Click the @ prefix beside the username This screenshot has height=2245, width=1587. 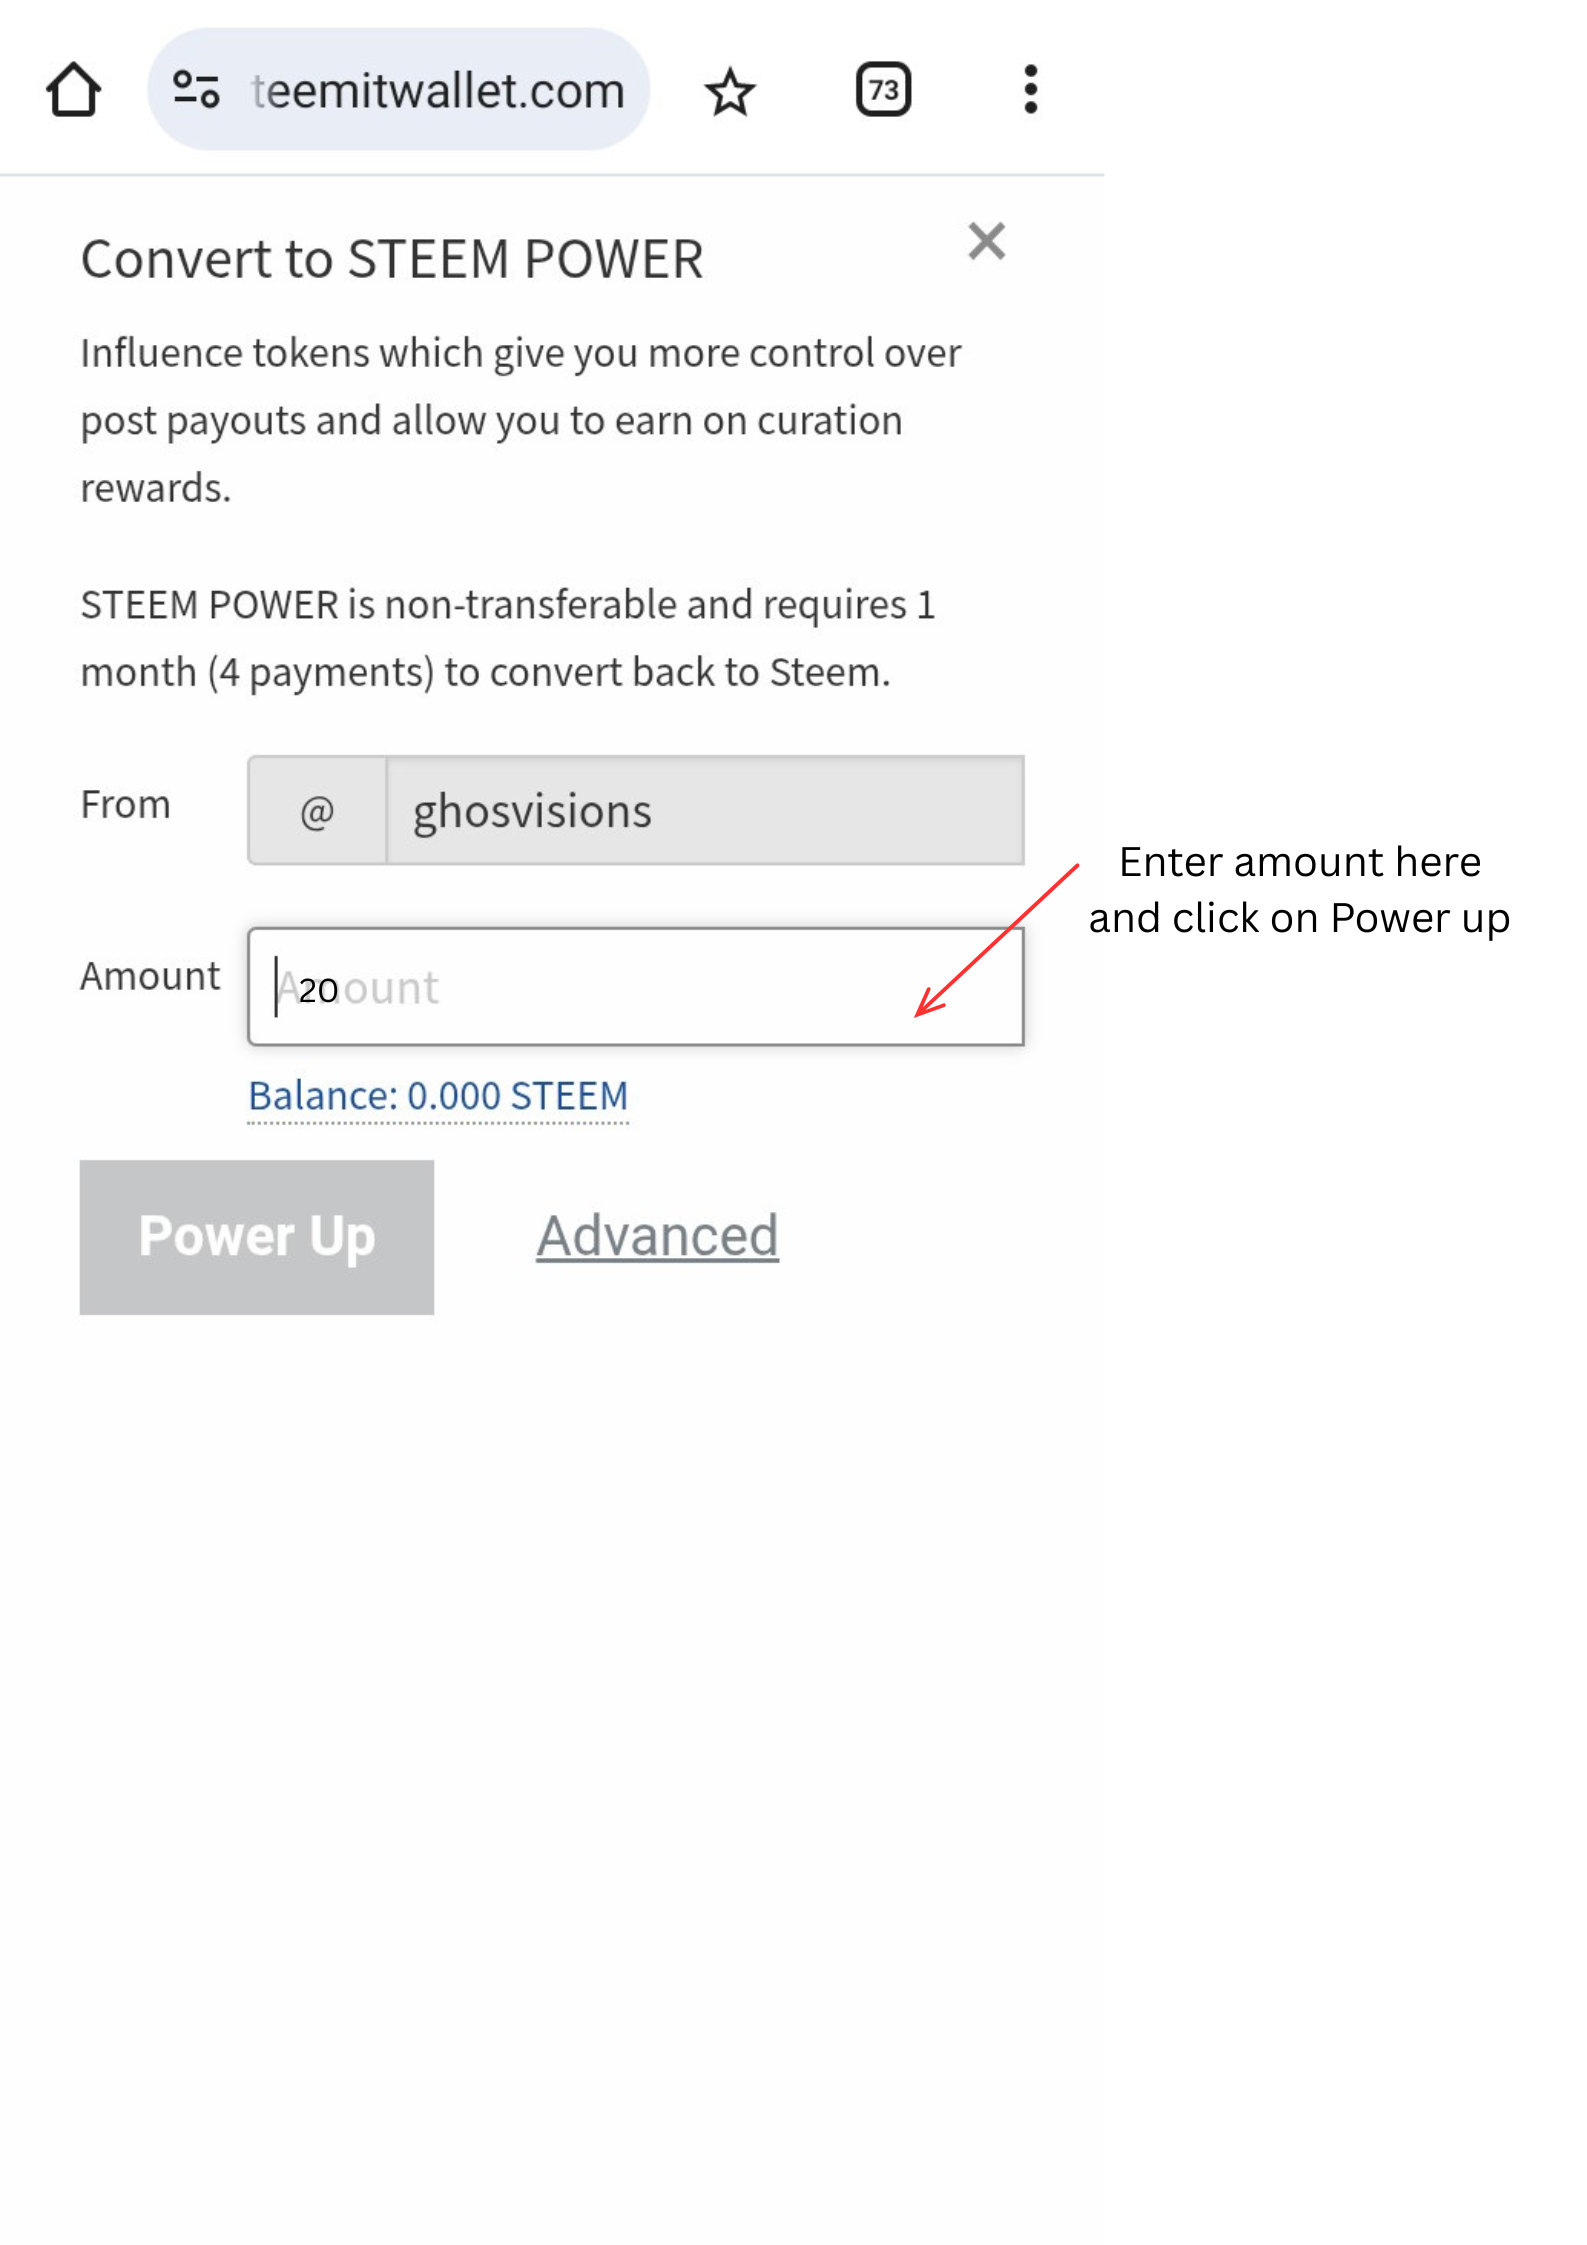(317, 811)
